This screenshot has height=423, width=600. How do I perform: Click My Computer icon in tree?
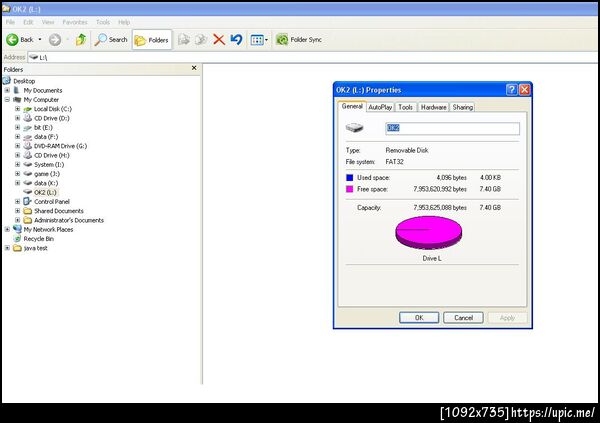click(17, 100)
